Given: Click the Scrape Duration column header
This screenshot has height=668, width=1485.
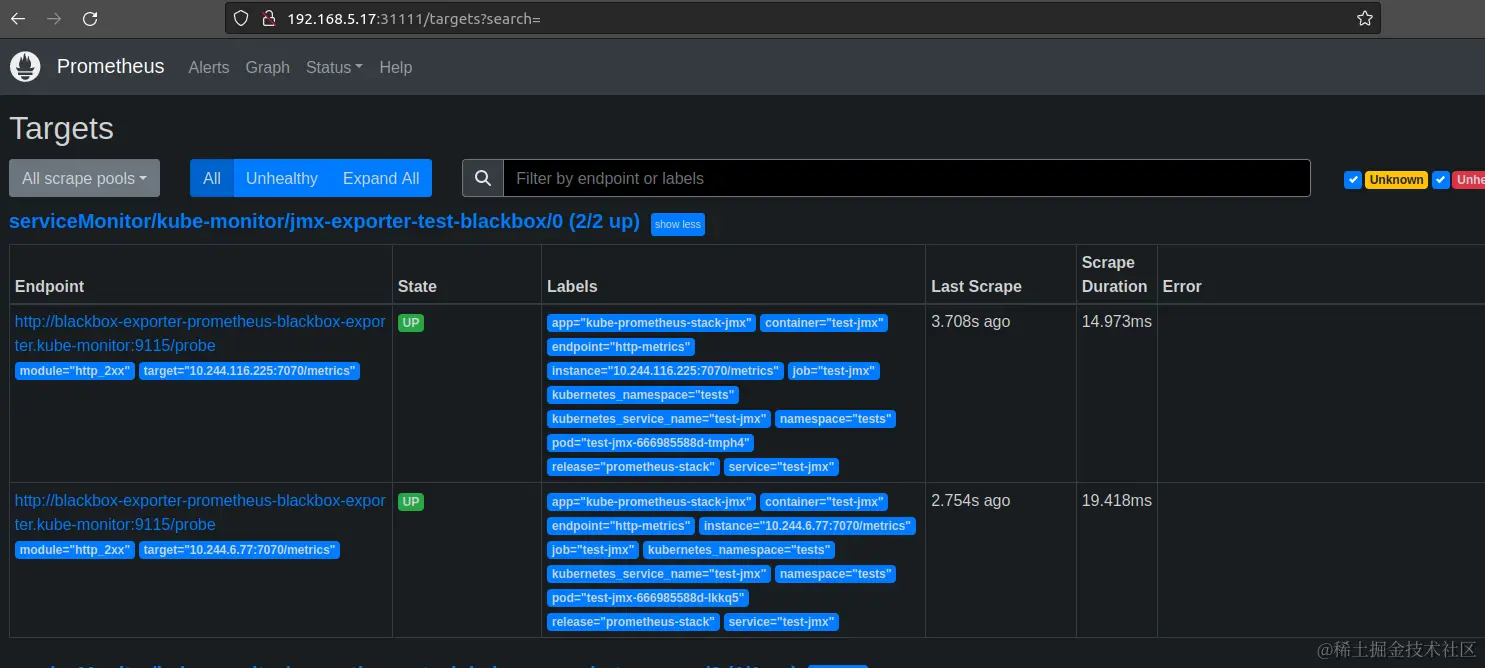Looking at the screenshot, I should click(x=1115, y=274).
